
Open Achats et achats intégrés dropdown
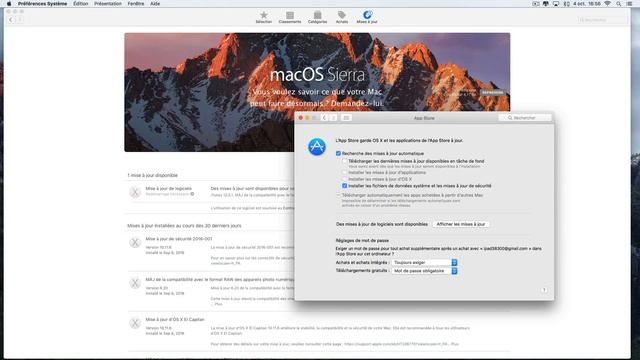point(424,262)
